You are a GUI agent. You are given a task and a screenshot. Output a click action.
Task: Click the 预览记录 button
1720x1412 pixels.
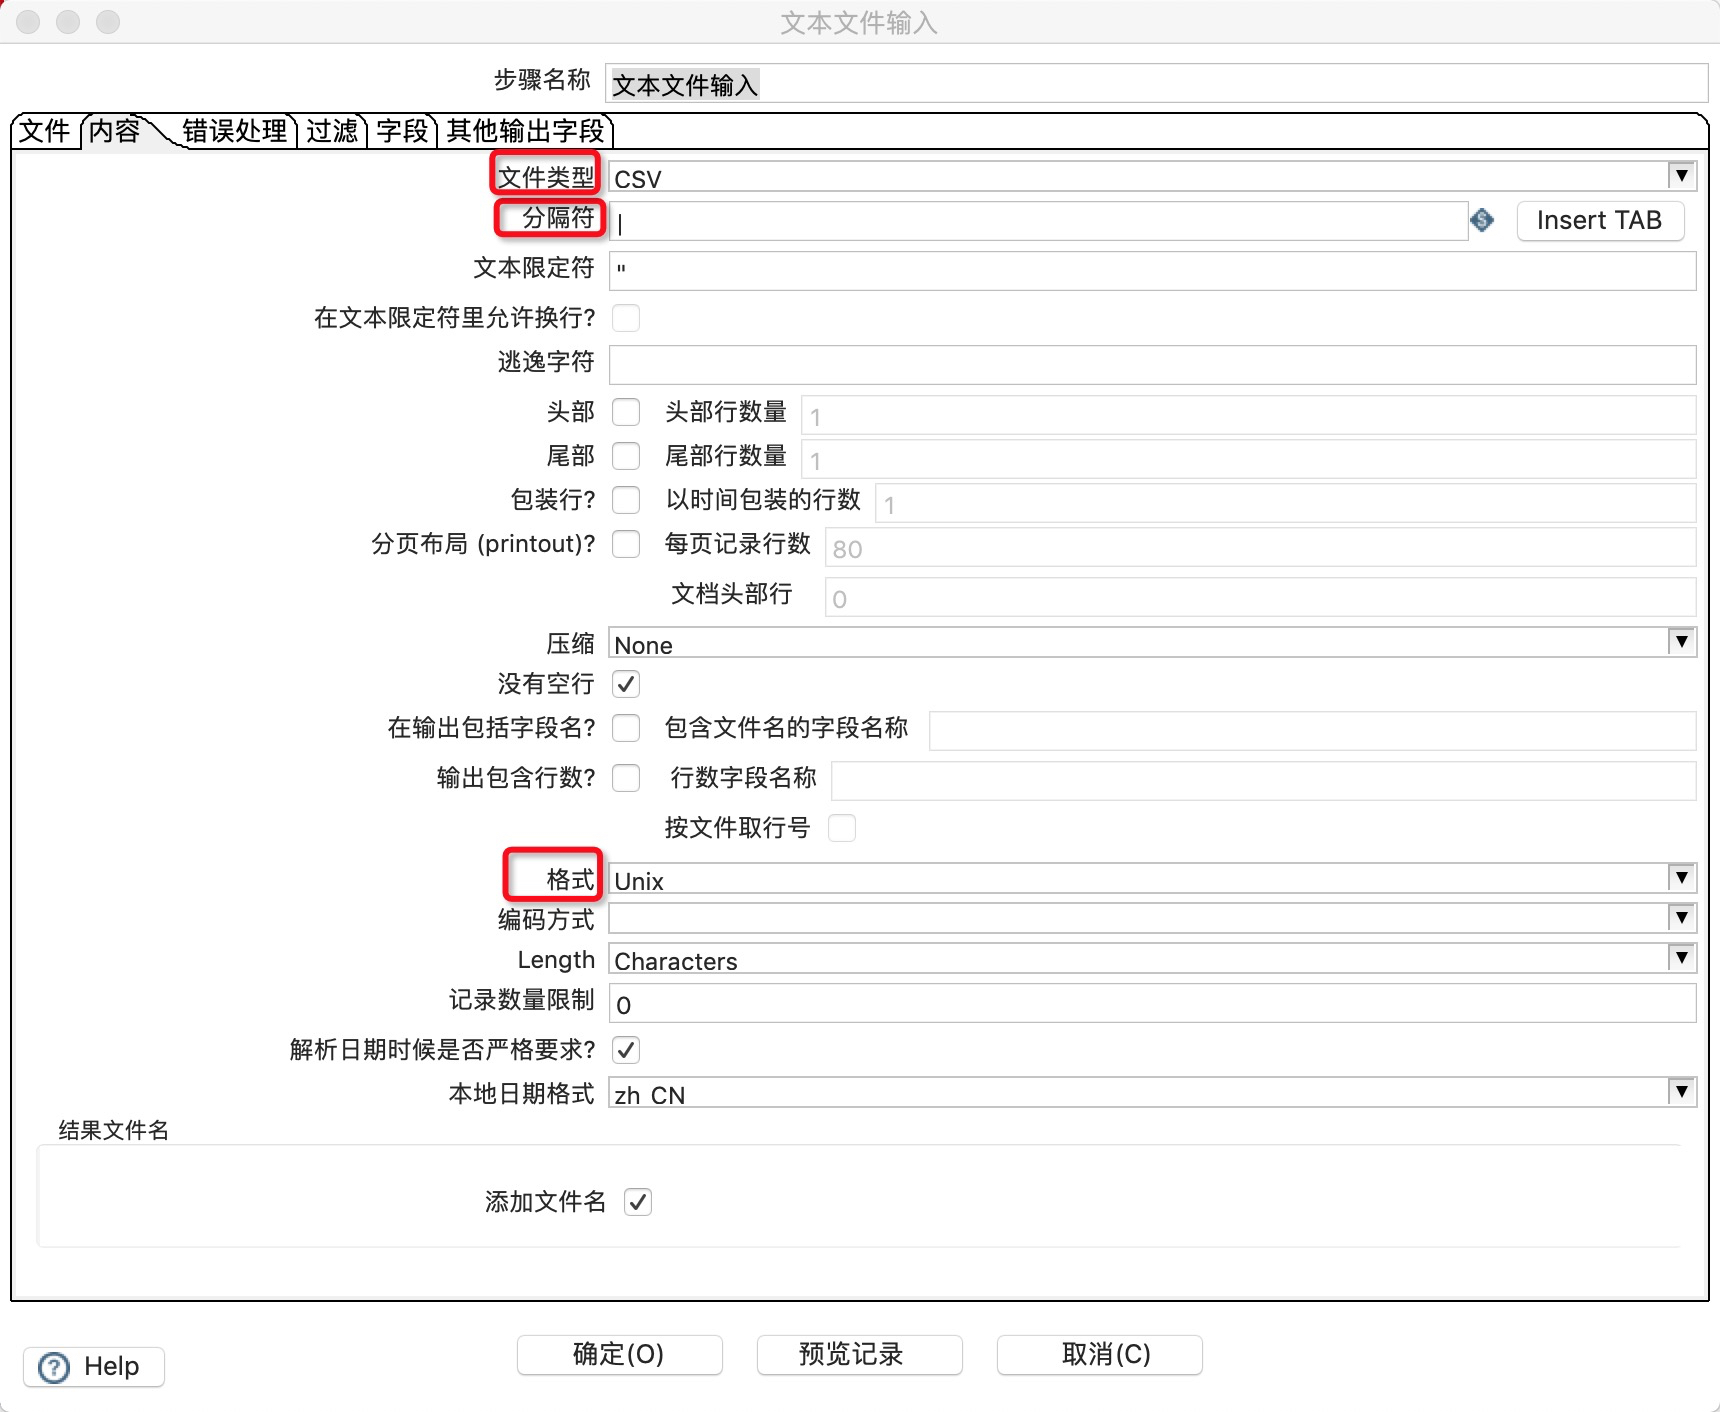pos(858,1355)
